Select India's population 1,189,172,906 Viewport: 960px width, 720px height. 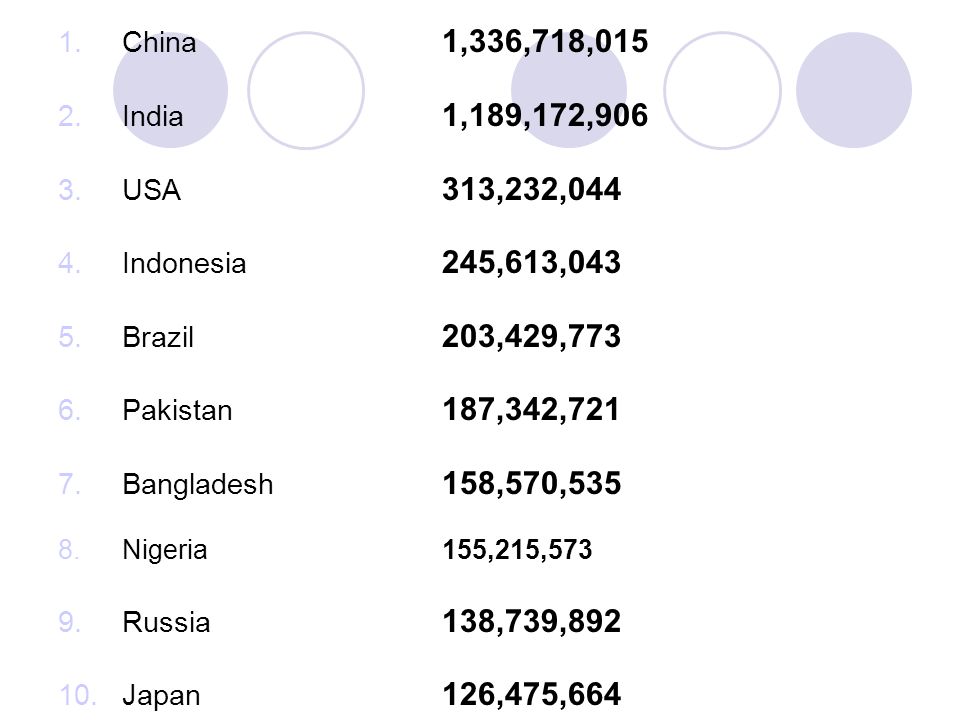[545, 116]
